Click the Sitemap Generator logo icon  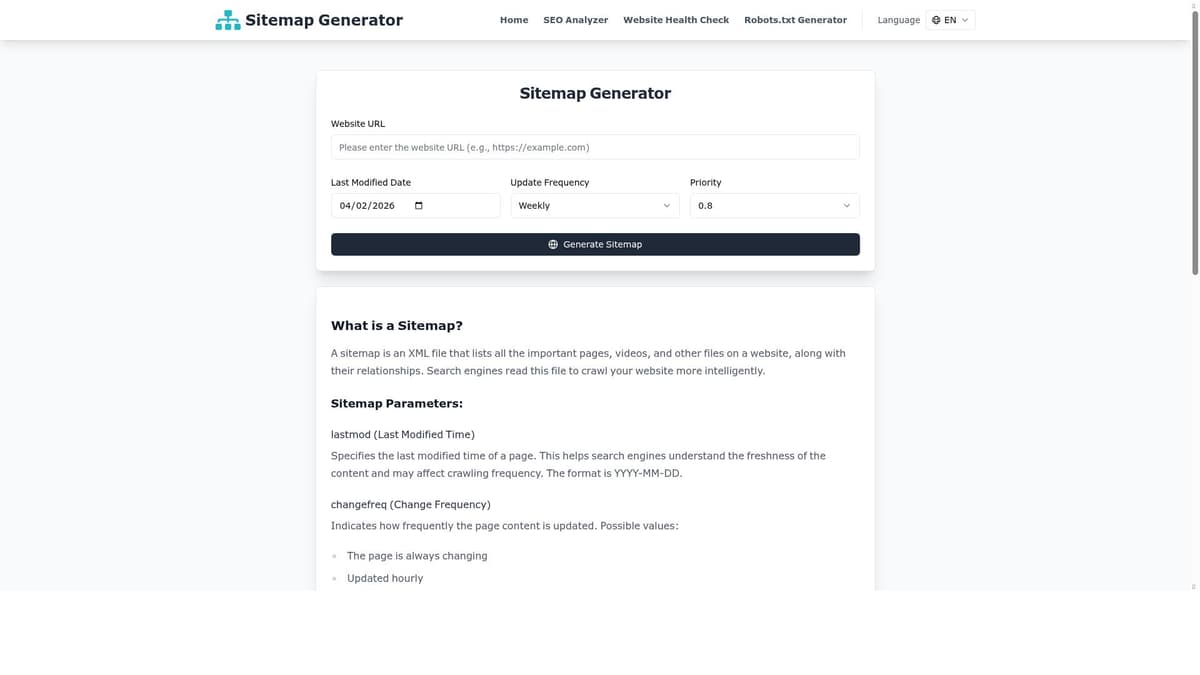pyautogui.click(x=226, y=18)
